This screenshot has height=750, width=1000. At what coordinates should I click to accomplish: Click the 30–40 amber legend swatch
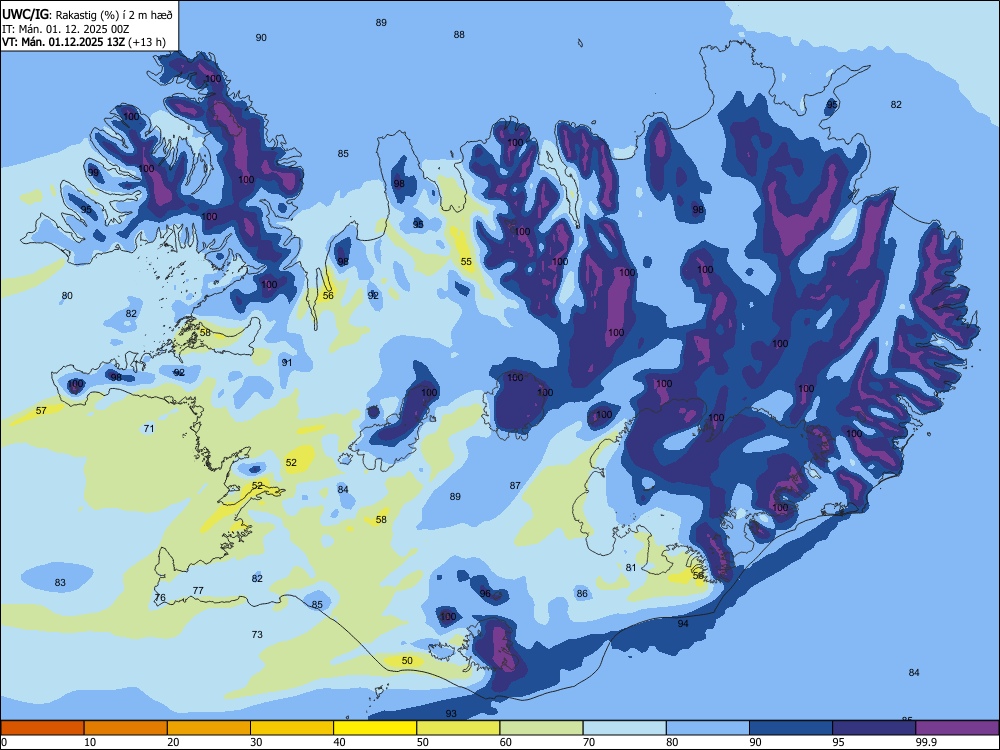point(292,728)
